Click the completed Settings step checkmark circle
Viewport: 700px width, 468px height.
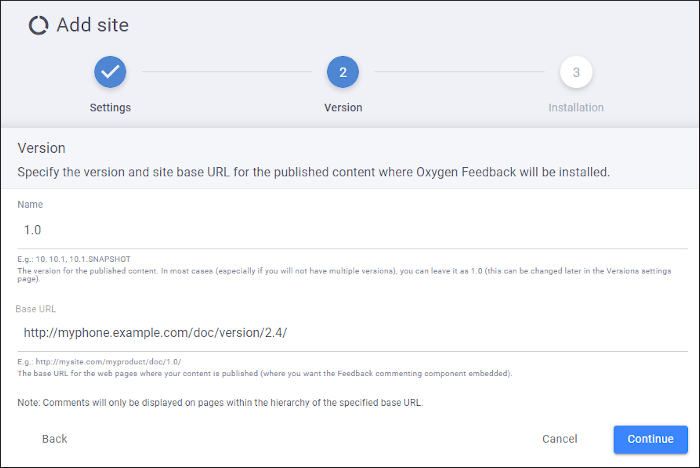110,72
